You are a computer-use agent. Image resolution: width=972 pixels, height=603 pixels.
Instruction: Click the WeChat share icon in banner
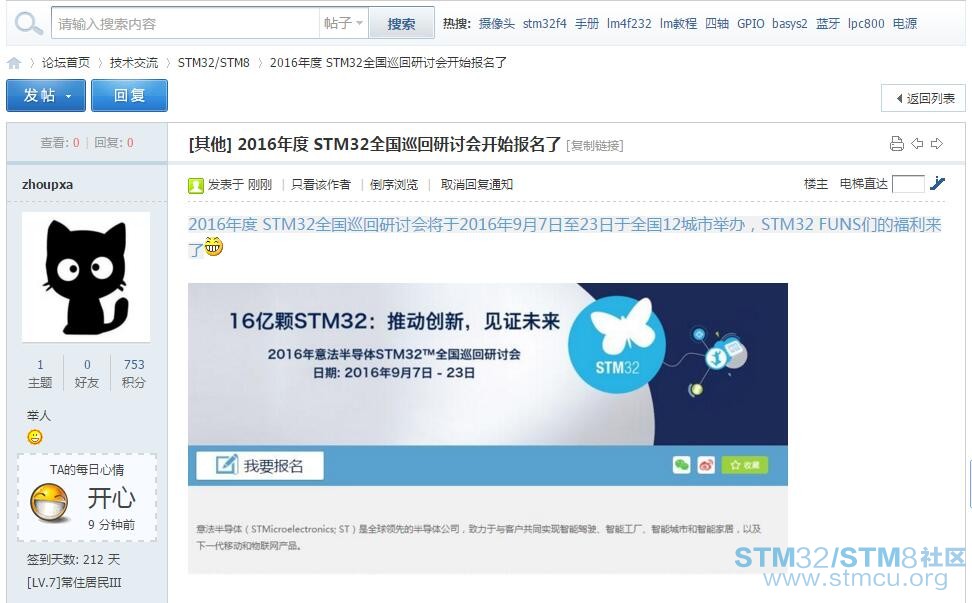click(x=681, y=465)
